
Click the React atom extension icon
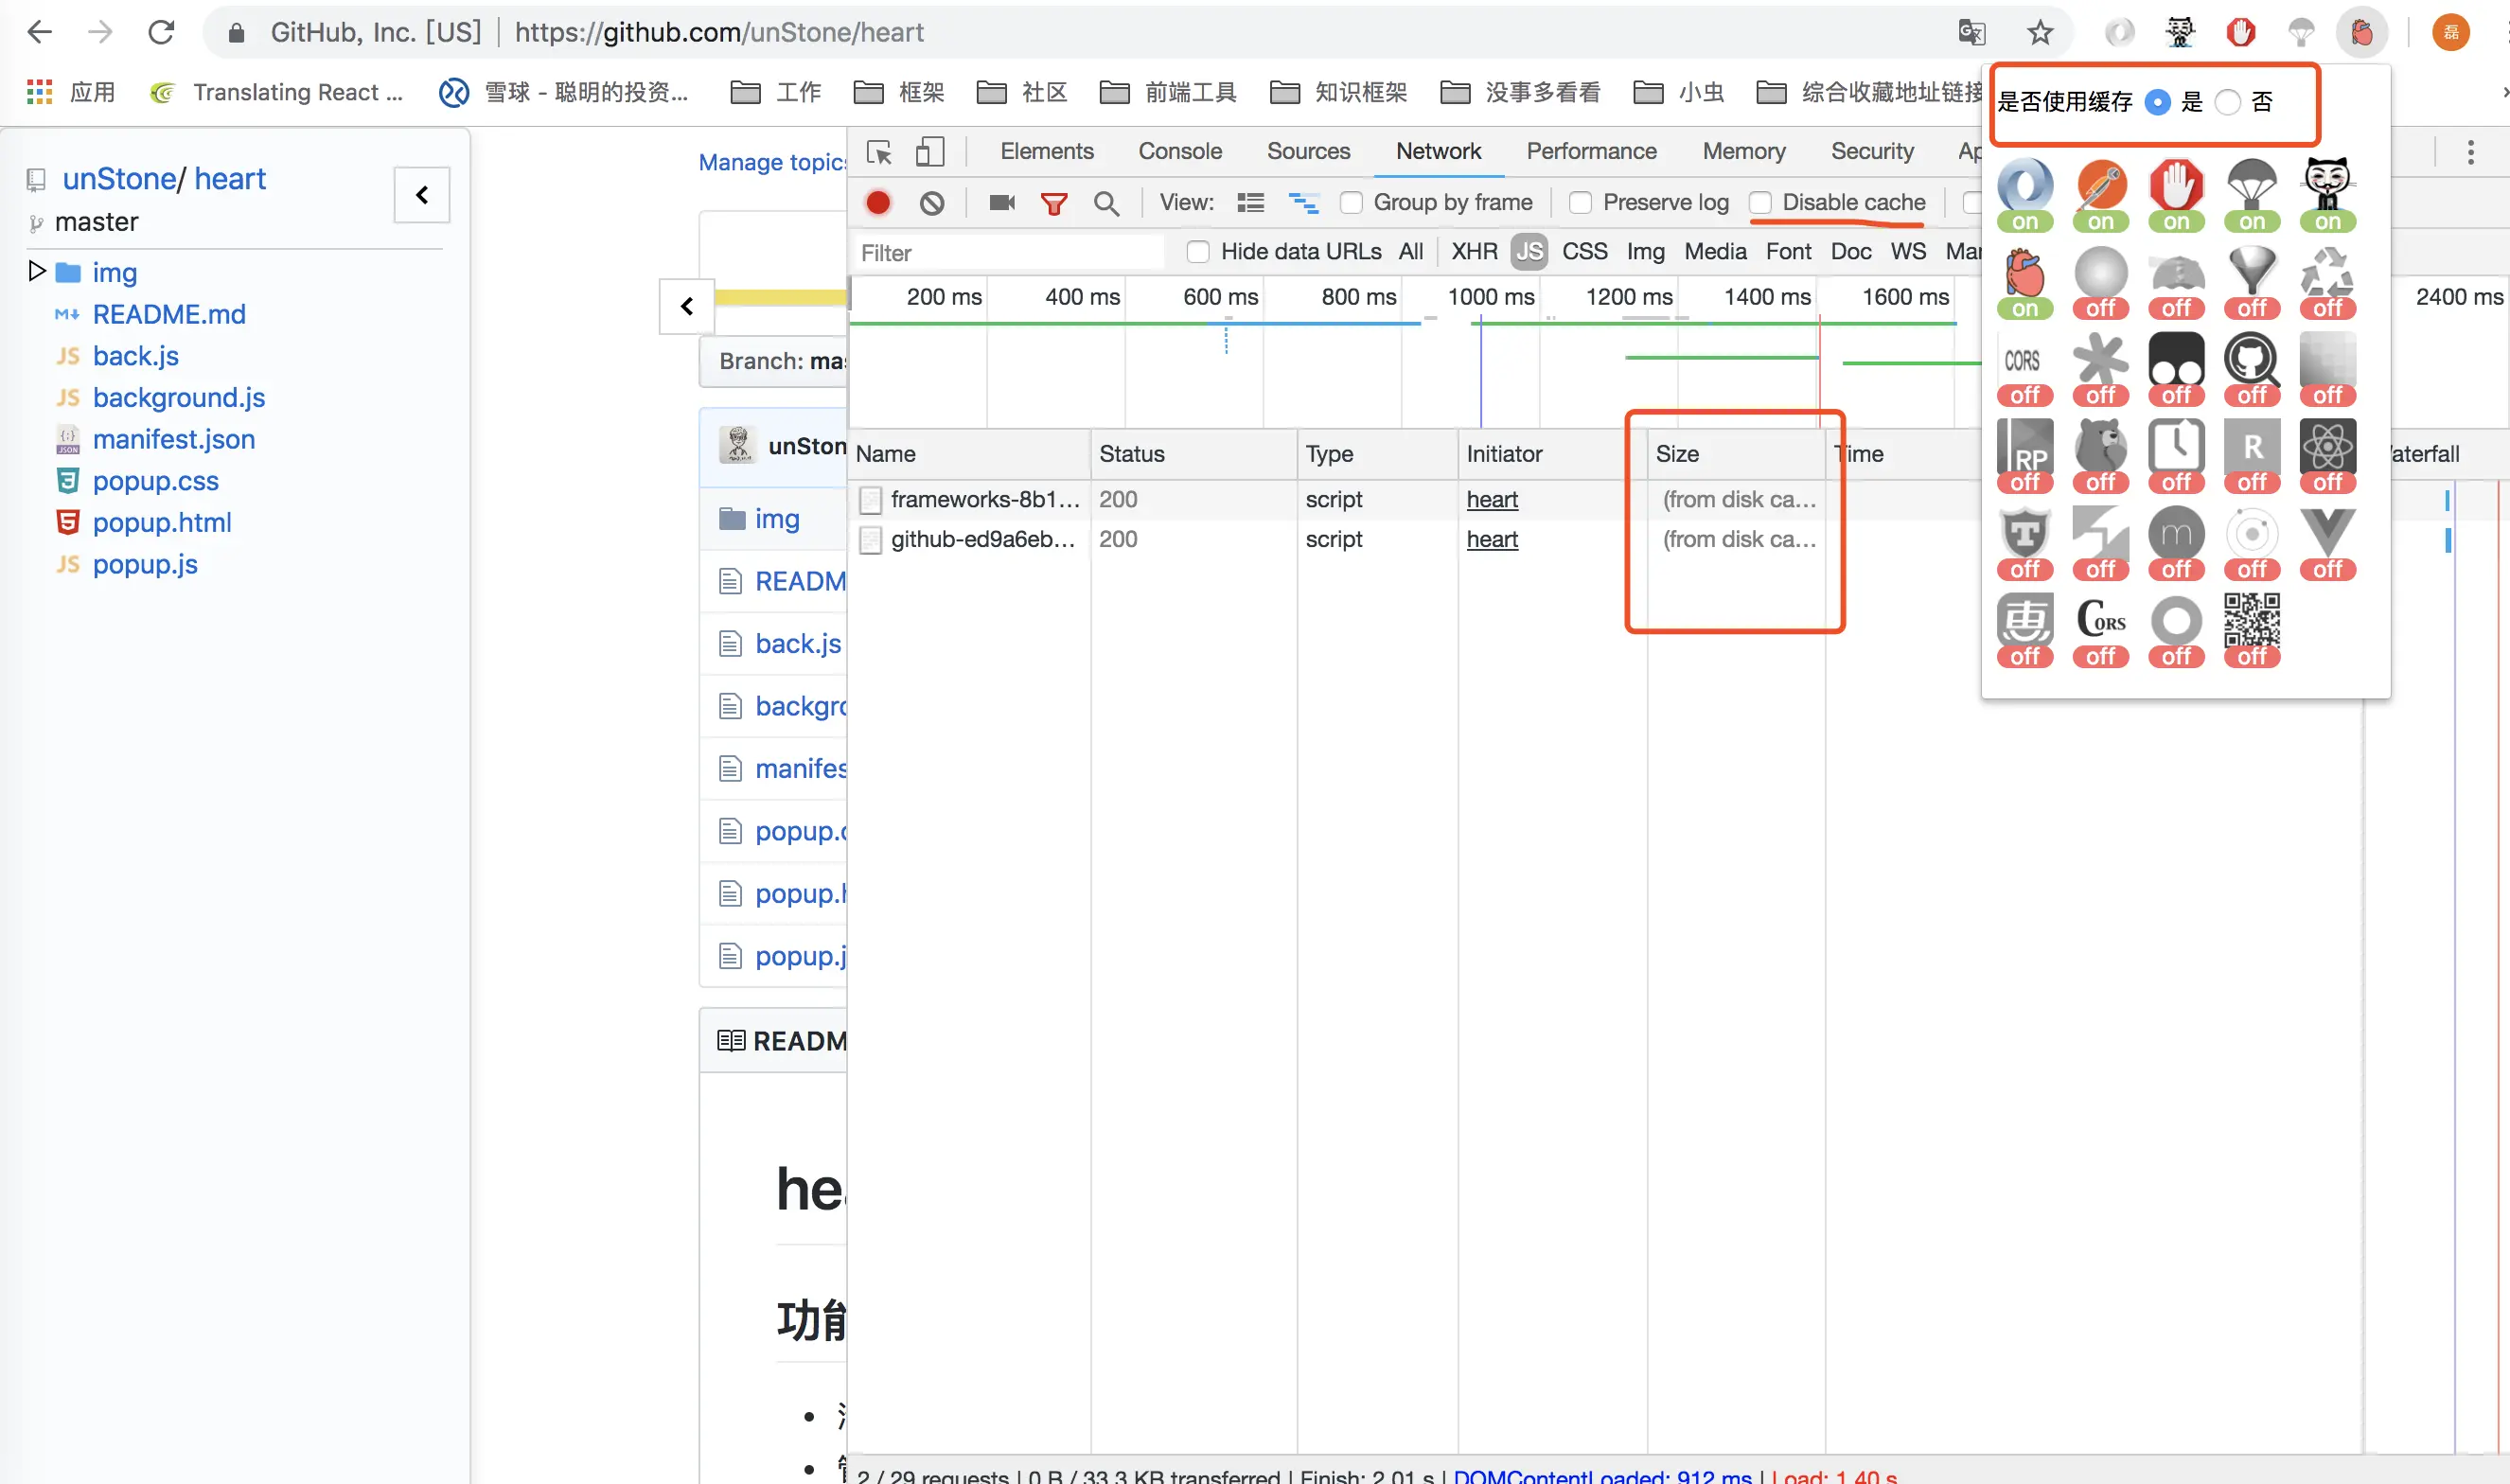pos(2327,447)
